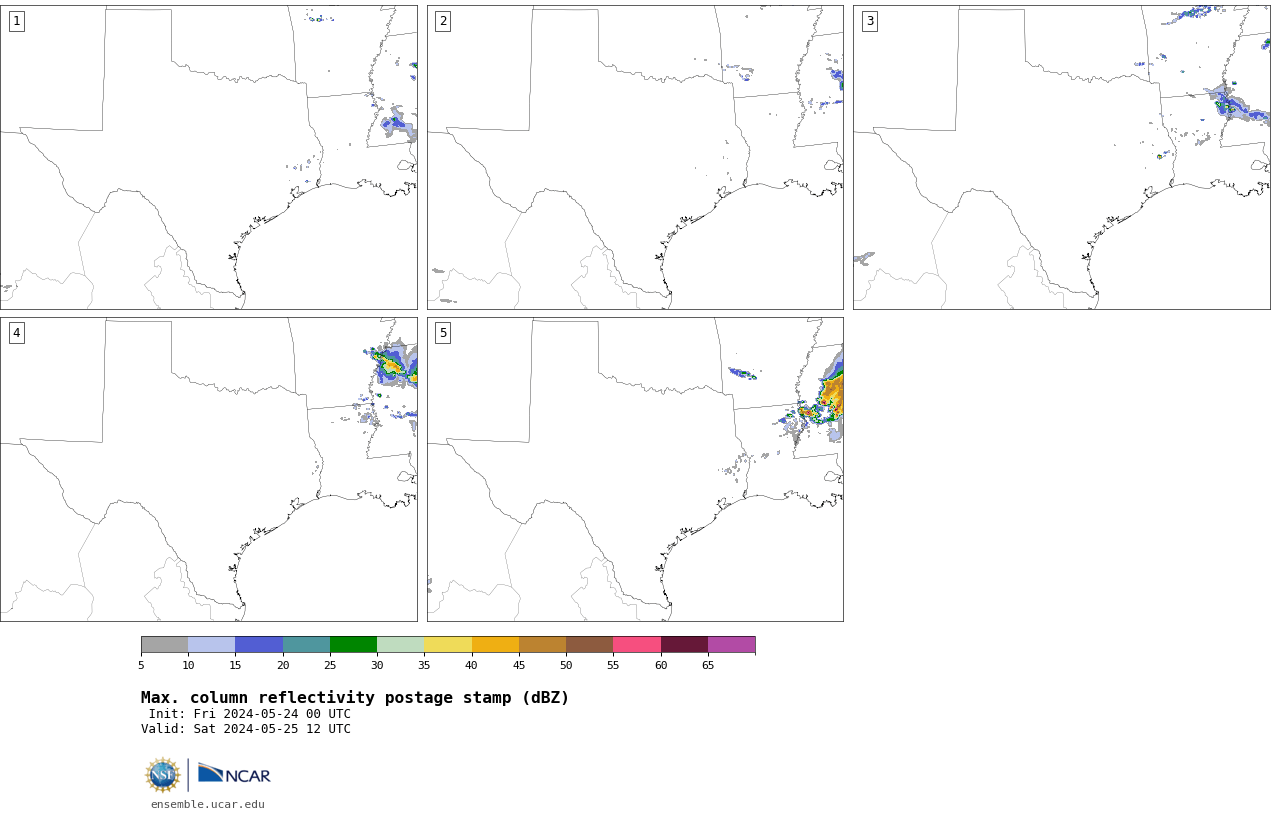Click the colorbar tick label 30
The height and width of the screenshot is (815, 1280).
tap(377, 665)
